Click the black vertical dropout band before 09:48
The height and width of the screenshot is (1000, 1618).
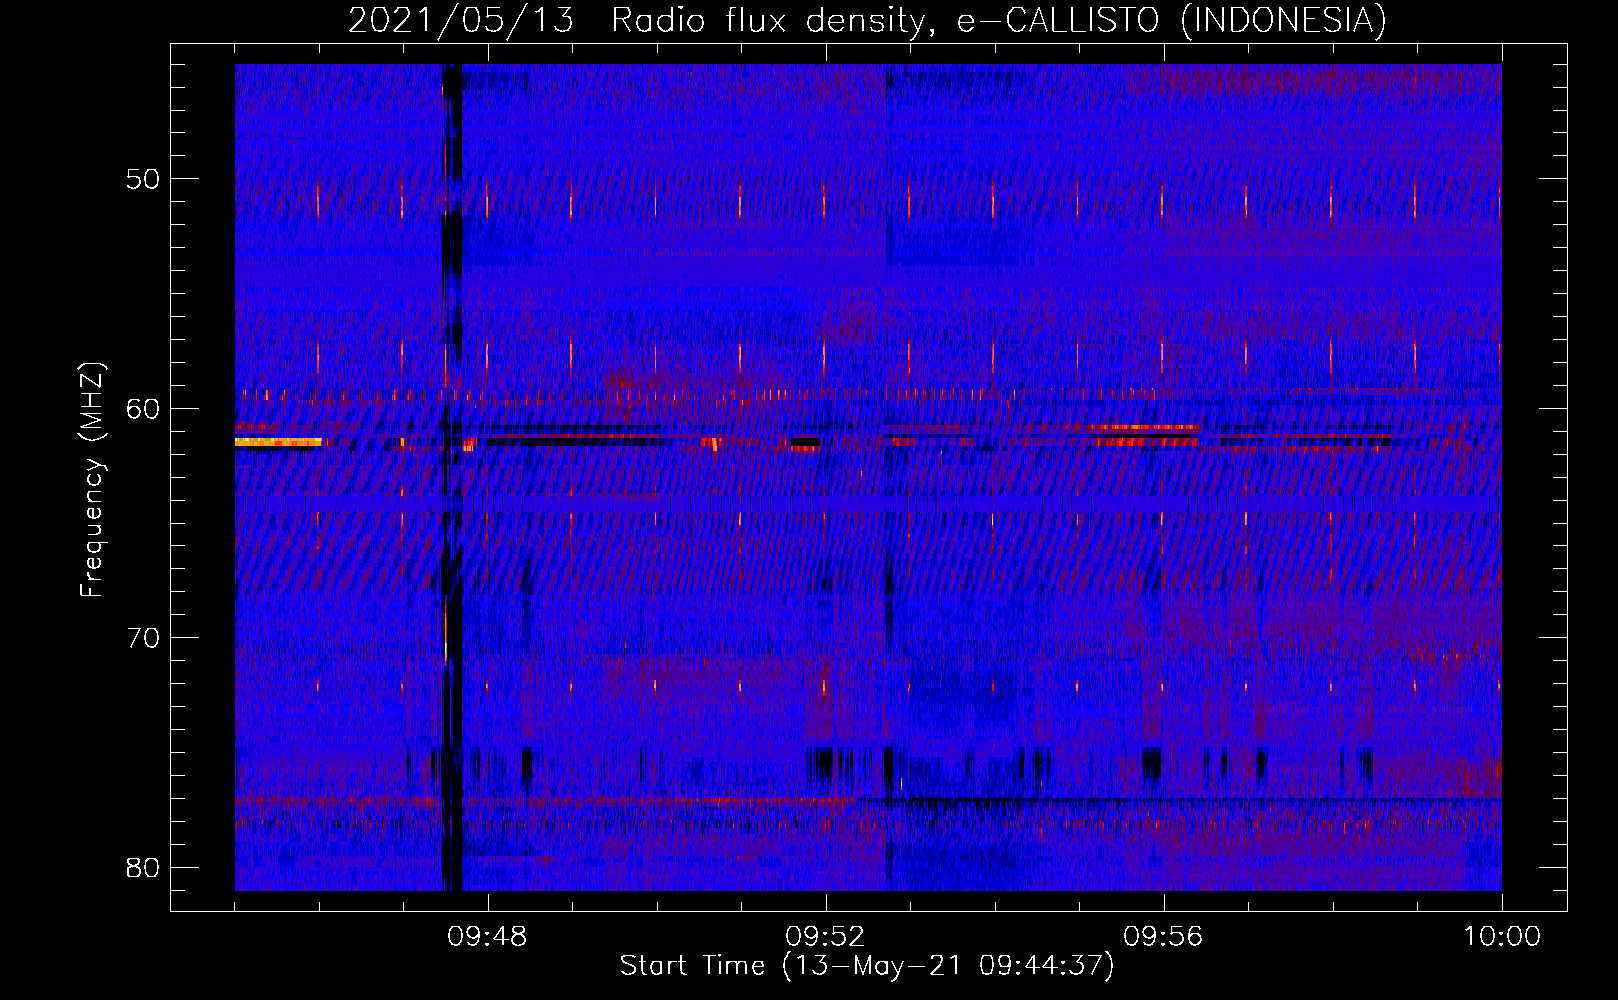point(452,477)
